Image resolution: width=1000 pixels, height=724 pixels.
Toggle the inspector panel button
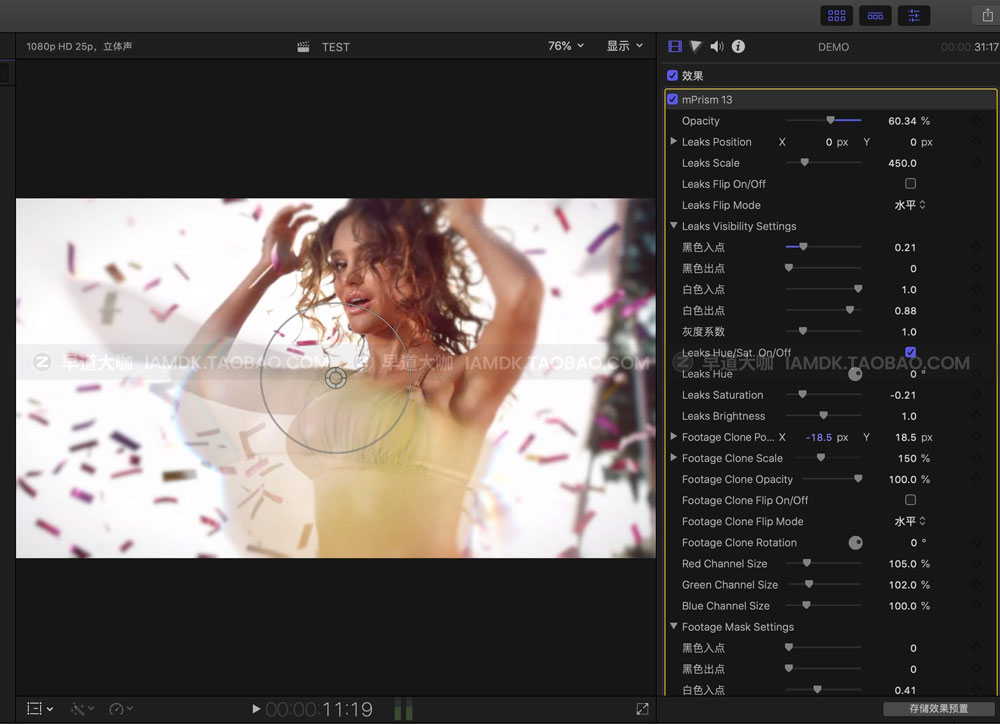click(913, 16)
